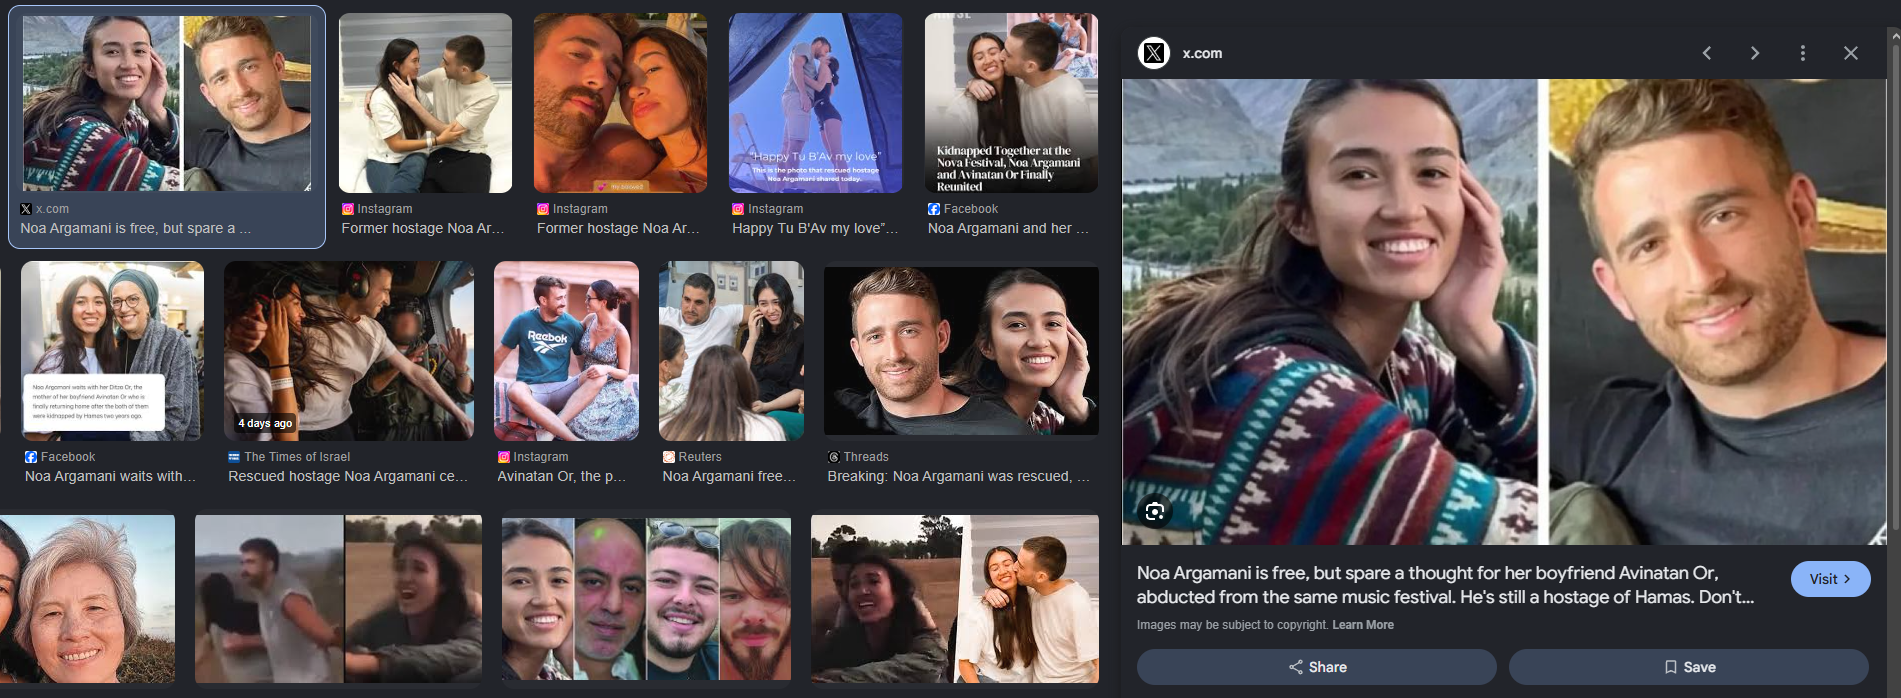Select the Threads 'Breaking: Noa Argamani was rescued' thumbnail

[x=961, y=351]
